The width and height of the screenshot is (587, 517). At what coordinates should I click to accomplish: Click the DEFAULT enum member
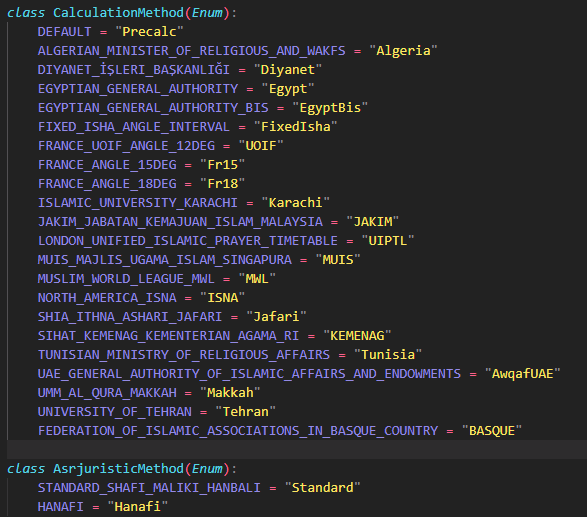64,32
